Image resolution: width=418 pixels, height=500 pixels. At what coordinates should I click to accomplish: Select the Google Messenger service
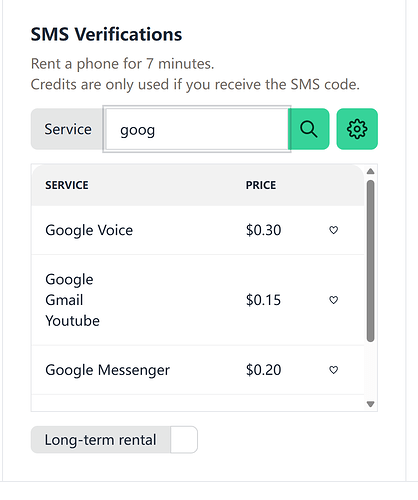click(198, 370)
